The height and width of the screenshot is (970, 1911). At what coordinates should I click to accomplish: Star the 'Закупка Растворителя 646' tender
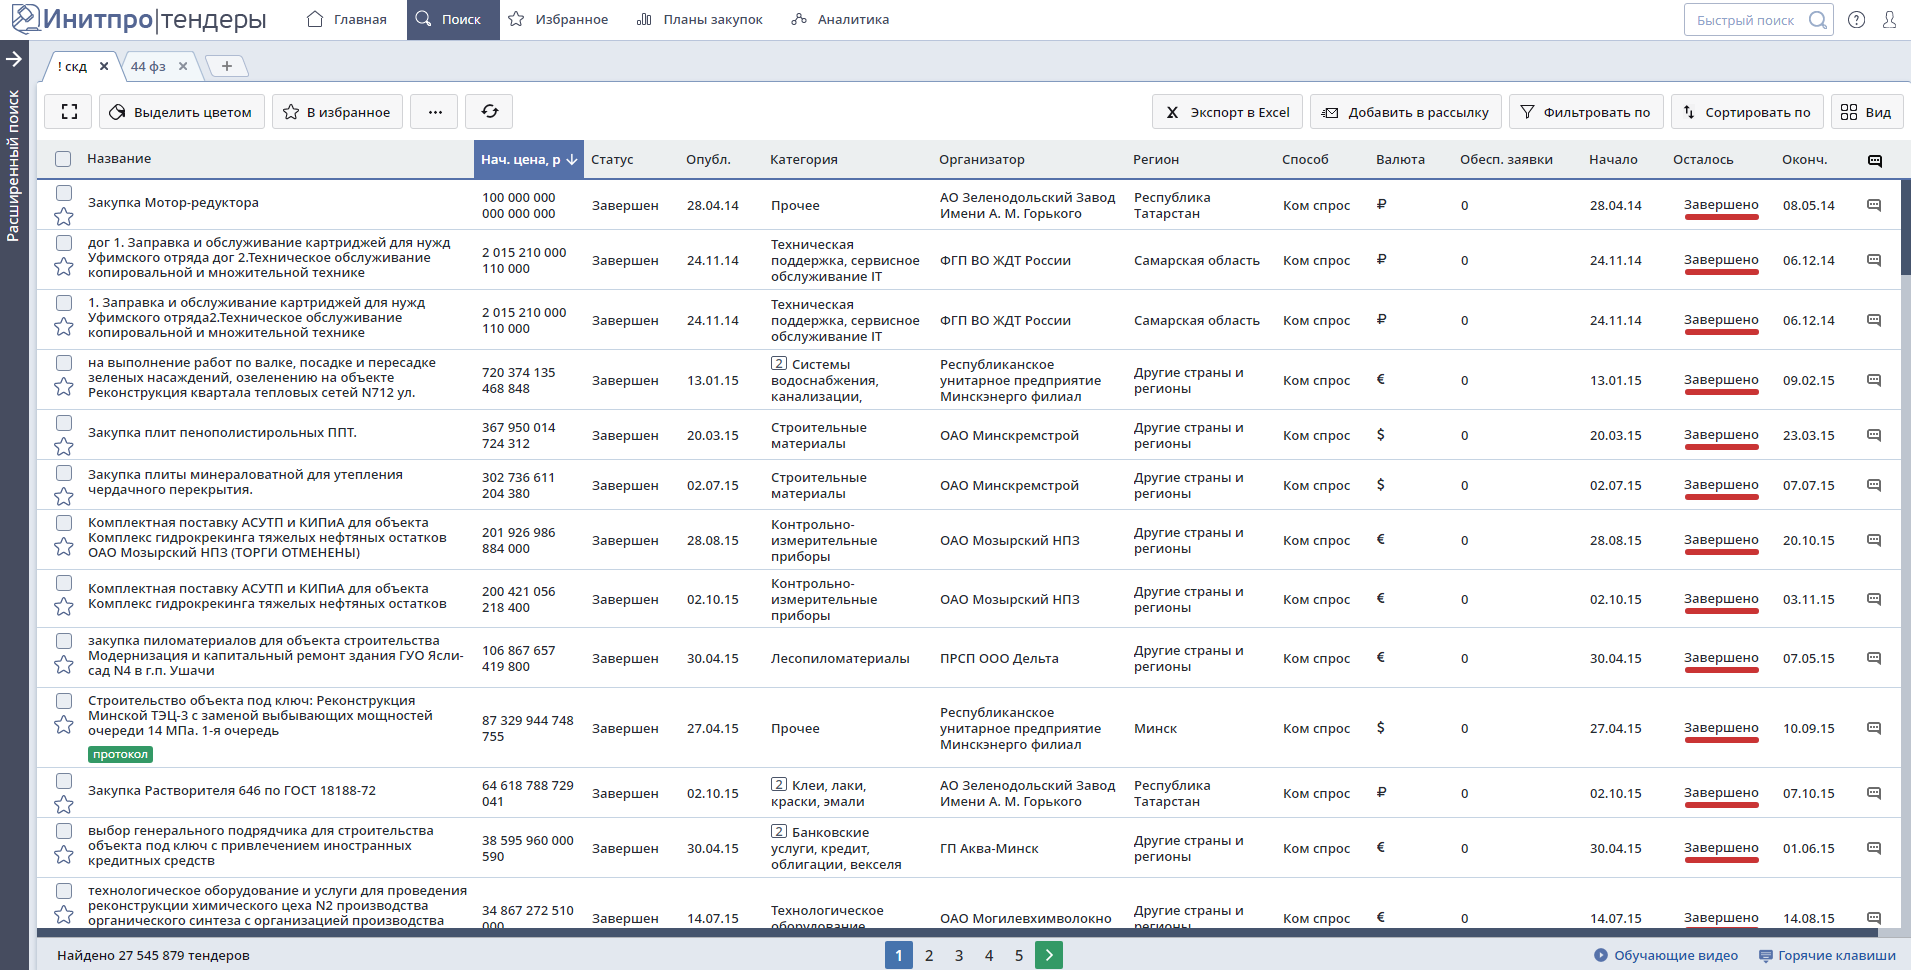point(64,804)
